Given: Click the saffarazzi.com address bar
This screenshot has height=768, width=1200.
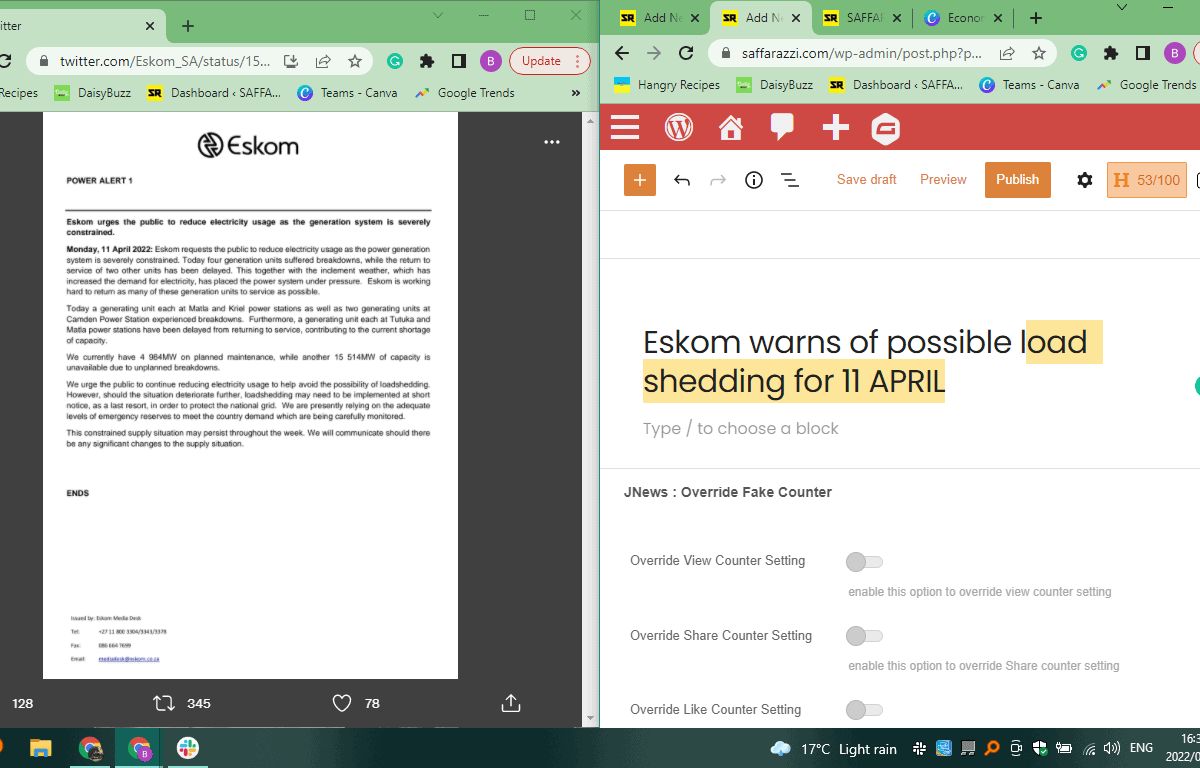Looking at the screenshot, I should (x=862, y=53).
